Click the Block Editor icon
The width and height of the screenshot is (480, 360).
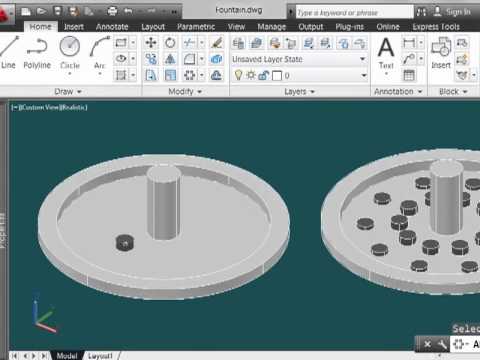click(x=462, y=59)
